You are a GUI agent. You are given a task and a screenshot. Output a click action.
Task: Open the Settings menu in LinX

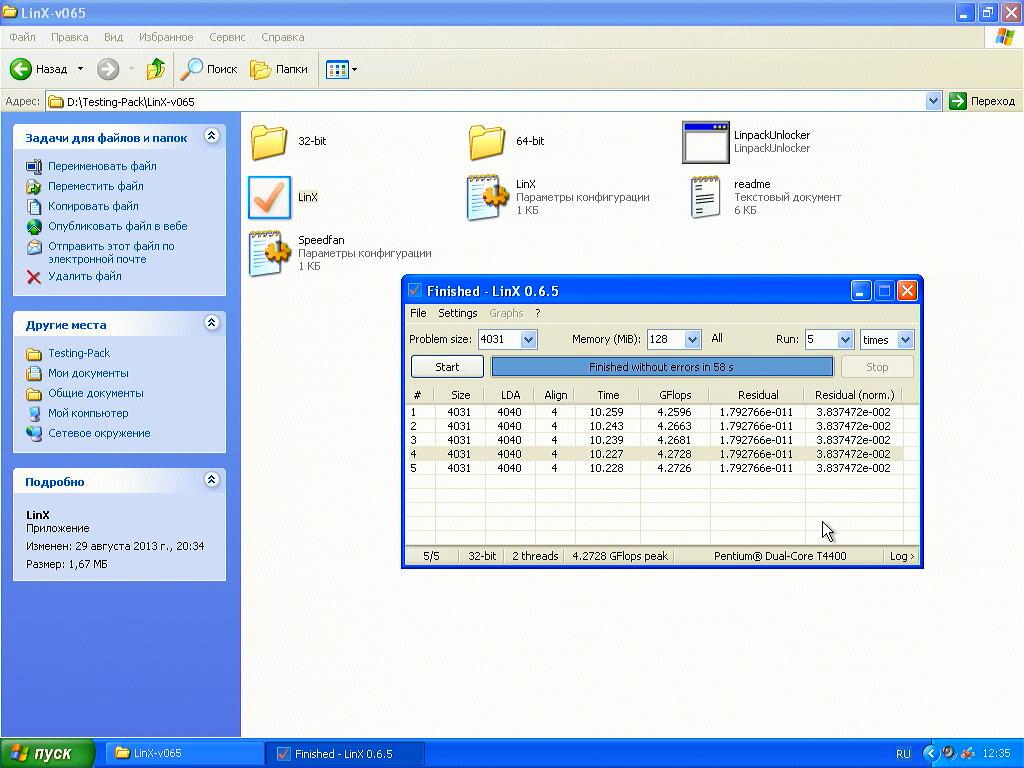457,313
